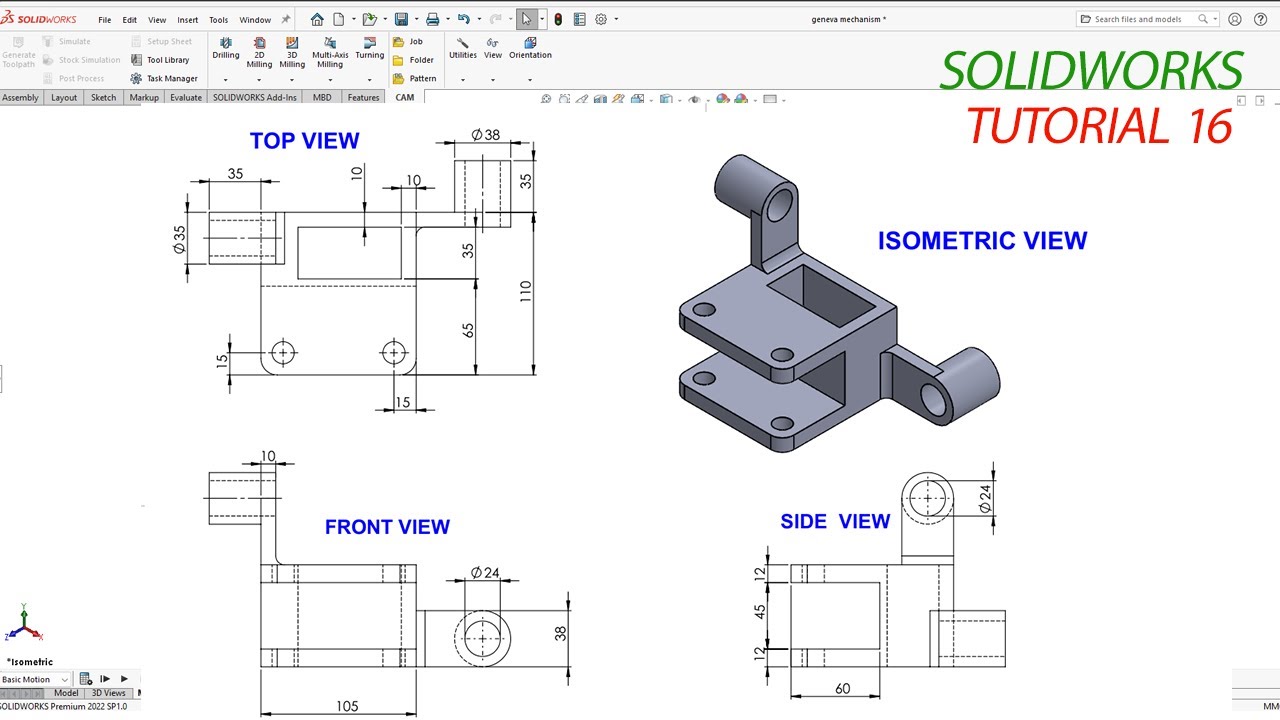Click the Help question mark icon
Image resolution: width=1280 pixels, height=720 pixels.
1261,19
